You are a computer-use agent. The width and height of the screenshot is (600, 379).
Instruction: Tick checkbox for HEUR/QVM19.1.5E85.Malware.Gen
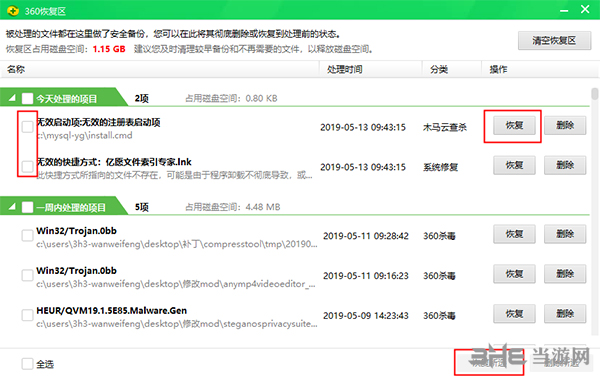(27, 315)
